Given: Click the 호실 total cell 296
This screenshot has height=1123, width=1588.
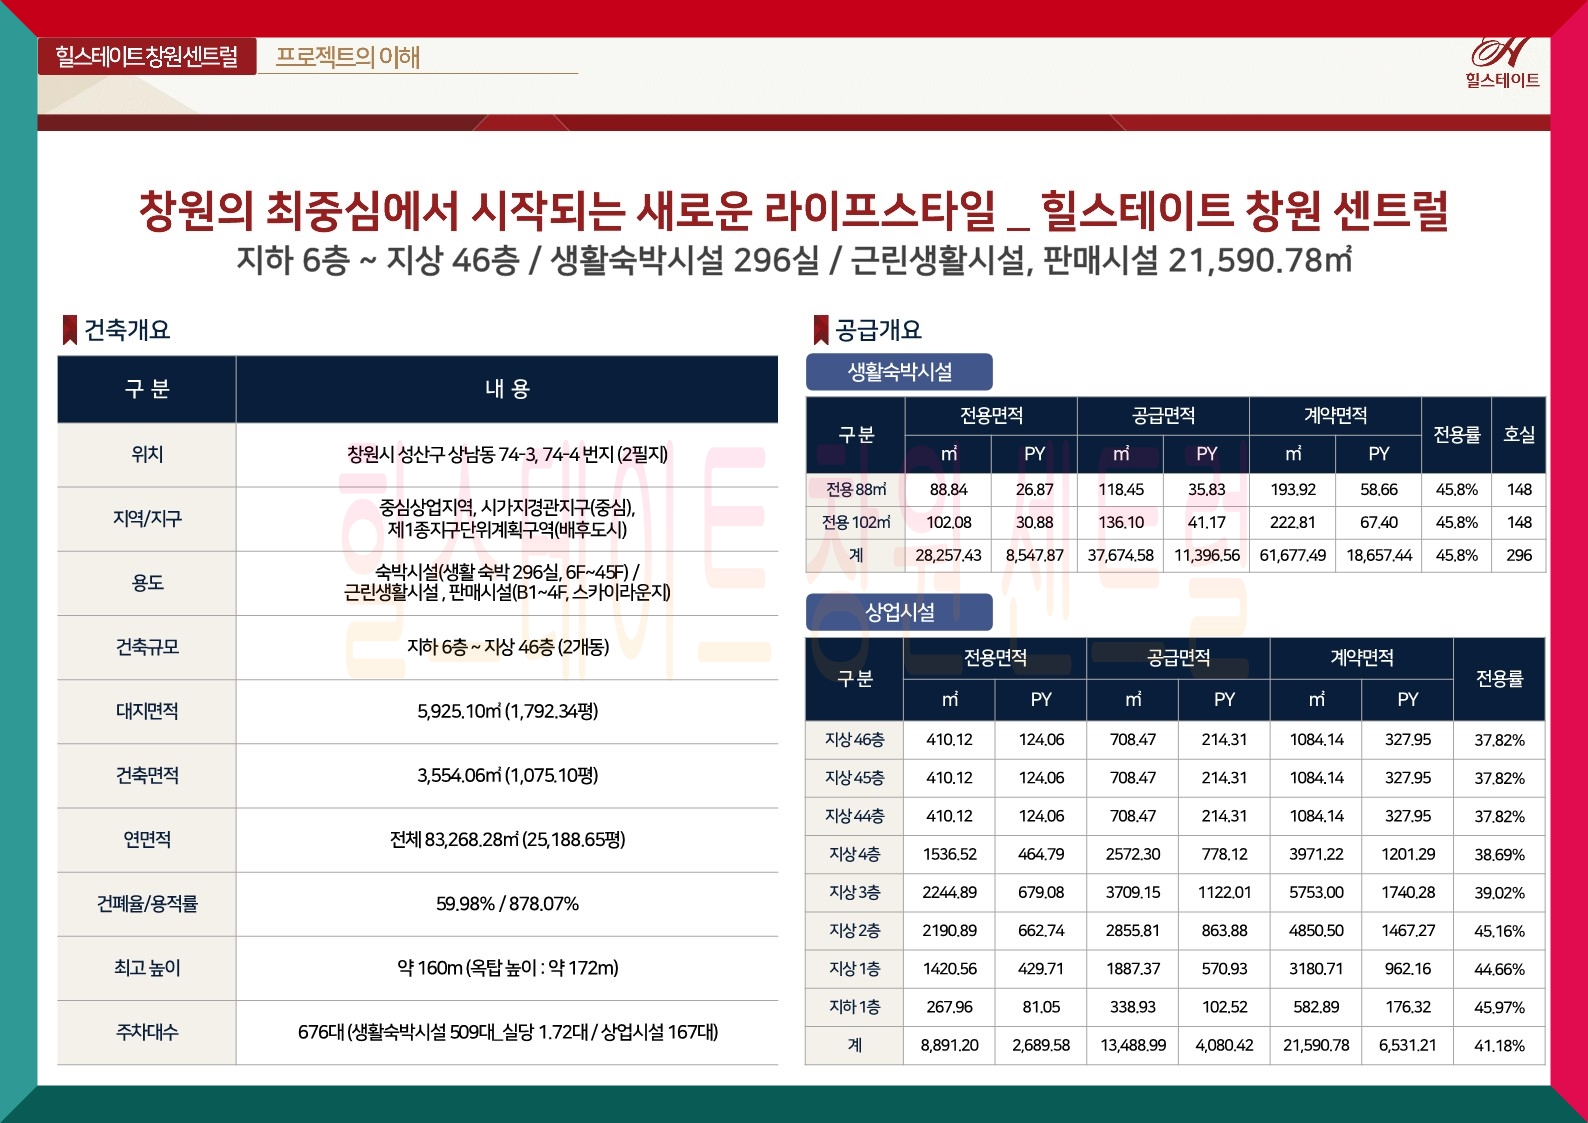Looking at the screenshot, I should point(1519,555).
